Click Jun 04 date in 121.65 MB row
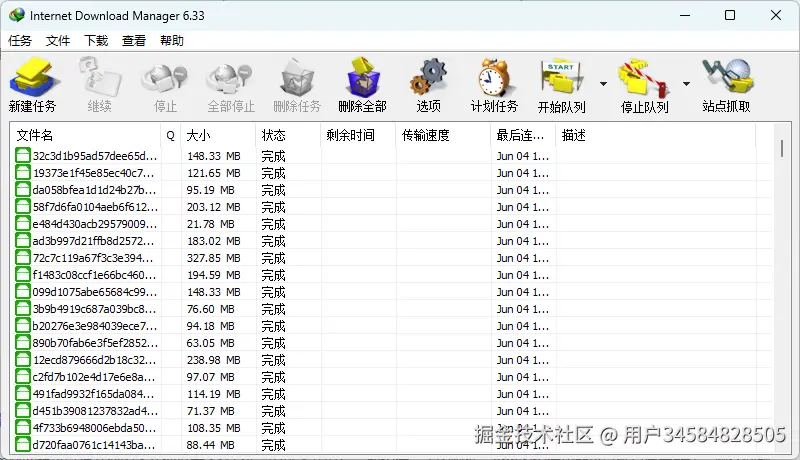This screenshot has height=460, width=800. pos(522,173)
